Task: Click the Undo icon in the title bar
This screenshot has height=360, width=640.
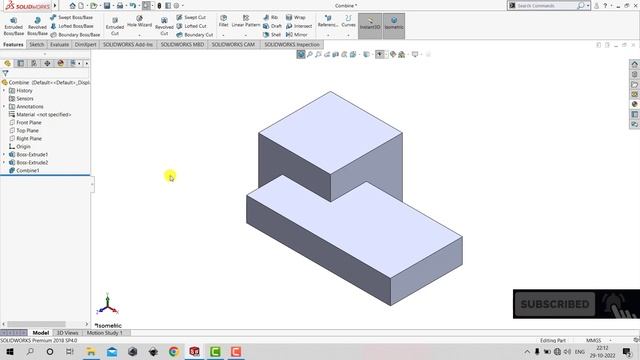Action: coord(133,6)
